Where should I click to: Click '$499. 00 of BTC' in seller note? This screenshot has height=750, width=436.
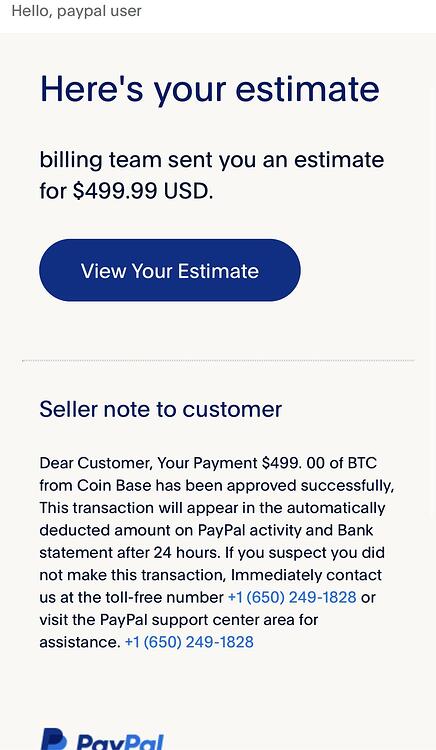(x=319, y=463)
